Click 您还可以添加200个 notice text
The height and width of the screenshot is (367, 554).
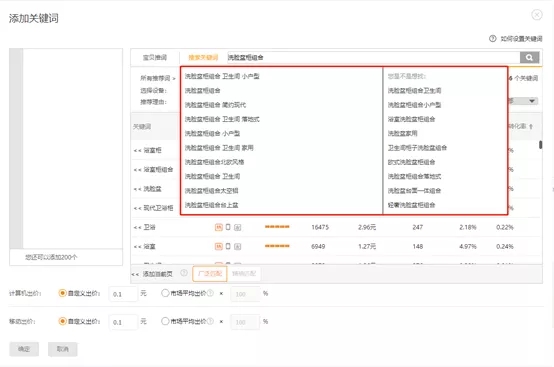click(51, 258)
